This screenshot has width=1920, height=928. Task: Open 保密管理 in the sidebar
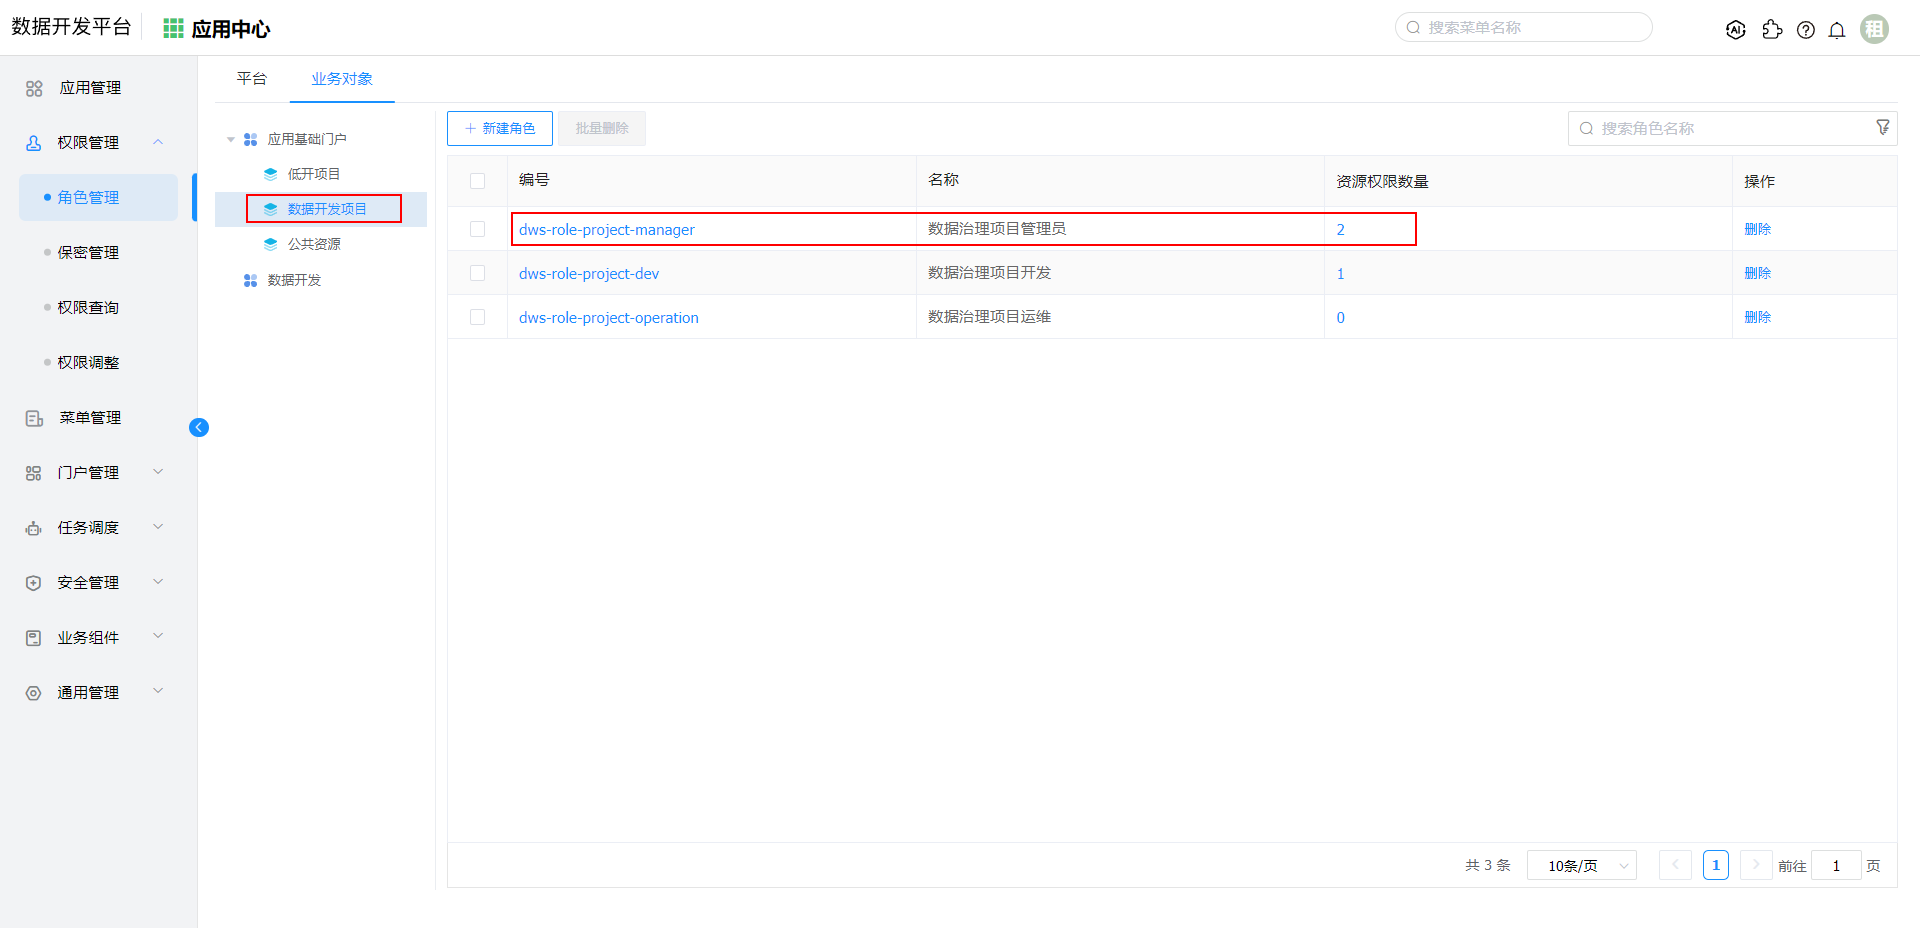click(88, 253)
